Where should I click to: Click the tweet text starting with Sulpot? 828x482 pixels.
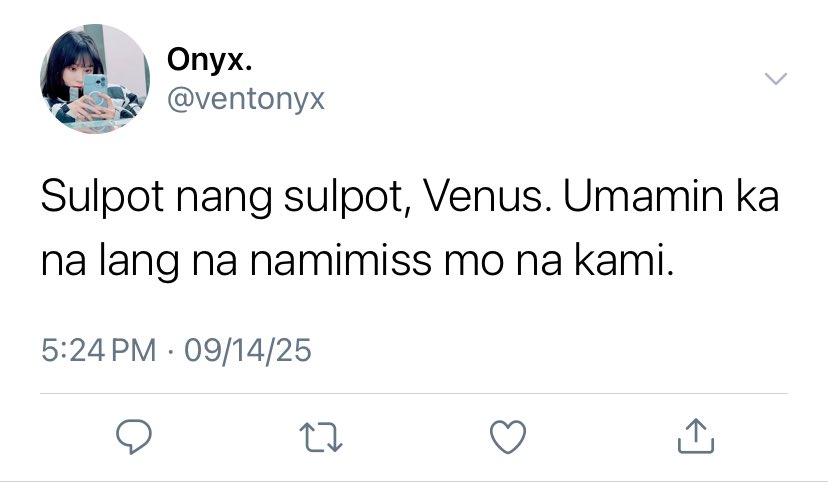pyautogui.click(x=410, y=229)
